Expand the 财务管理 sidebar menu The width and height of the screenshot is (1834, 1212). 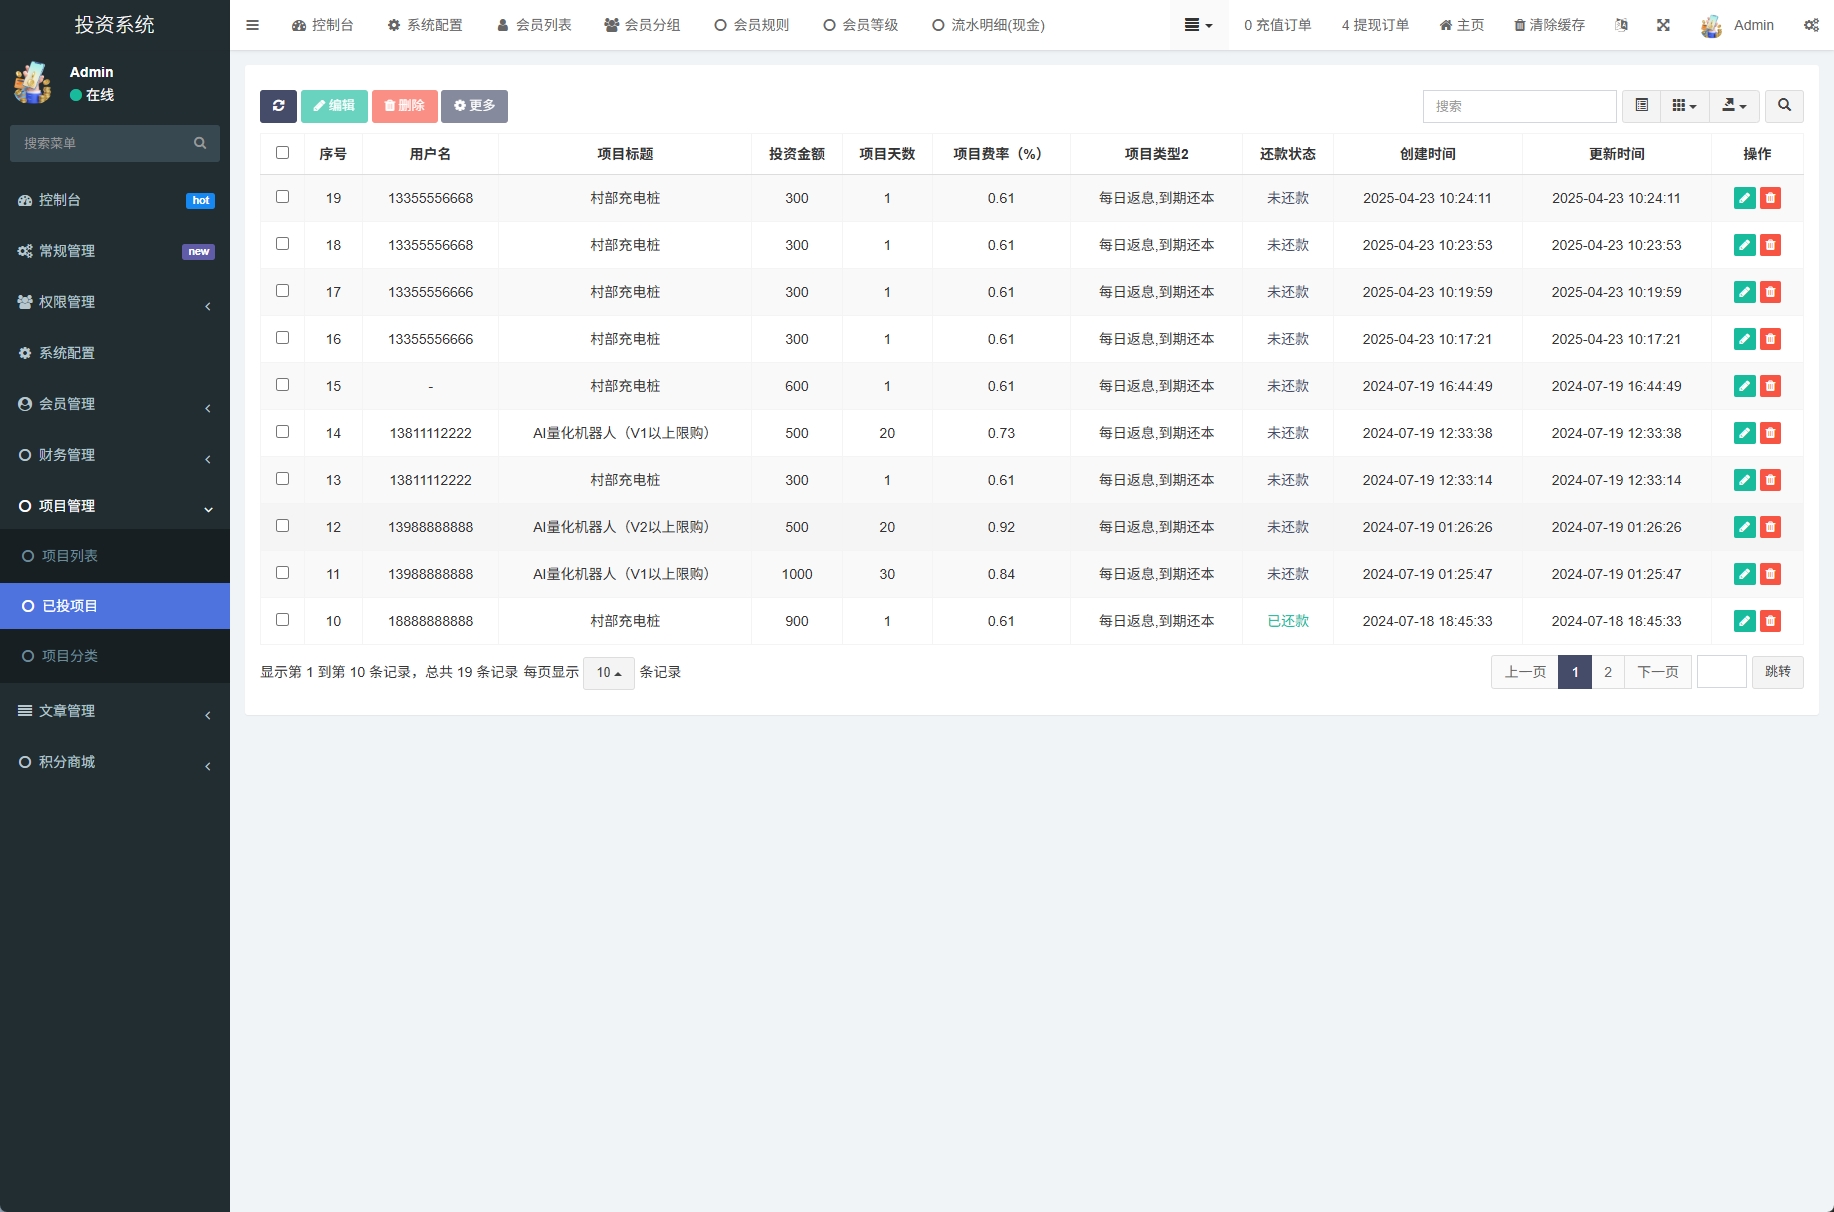tap(114, 455)
